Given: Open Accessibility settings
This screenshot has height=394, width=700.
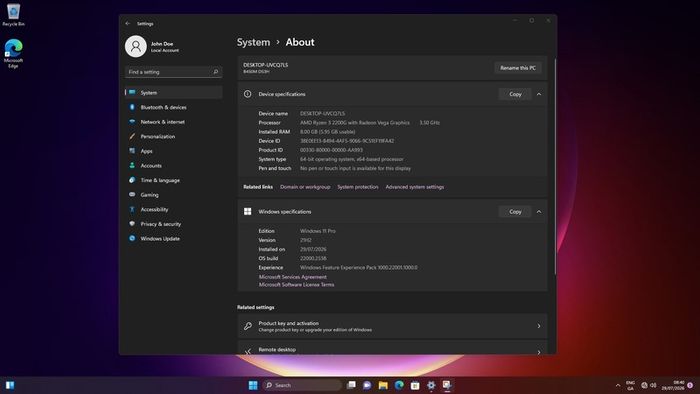Looking at the screenshot, I should pyautogui.click(x=173, y=209).
